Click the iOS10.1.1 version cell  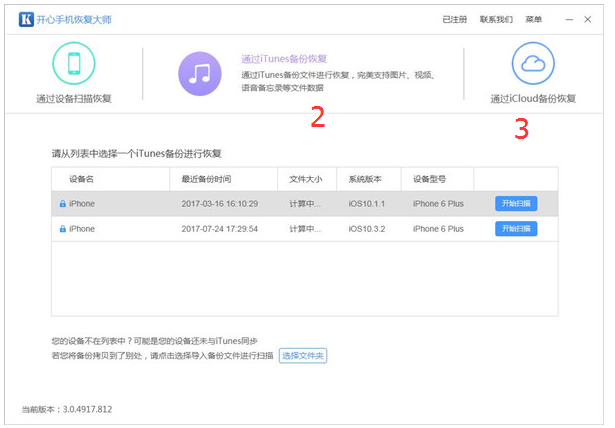coord(367,204)
